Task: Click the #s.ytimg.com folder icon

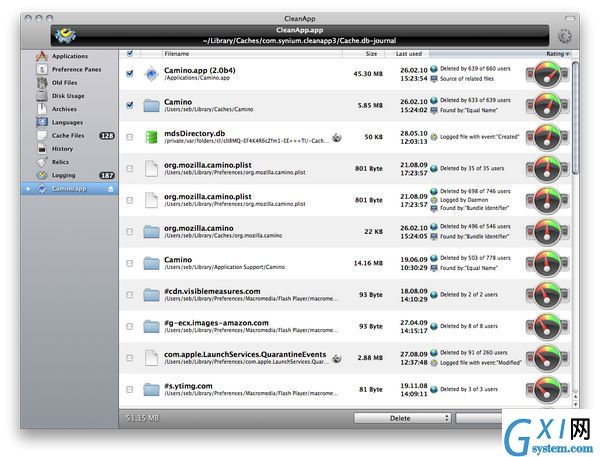Action: click(152, 389)
